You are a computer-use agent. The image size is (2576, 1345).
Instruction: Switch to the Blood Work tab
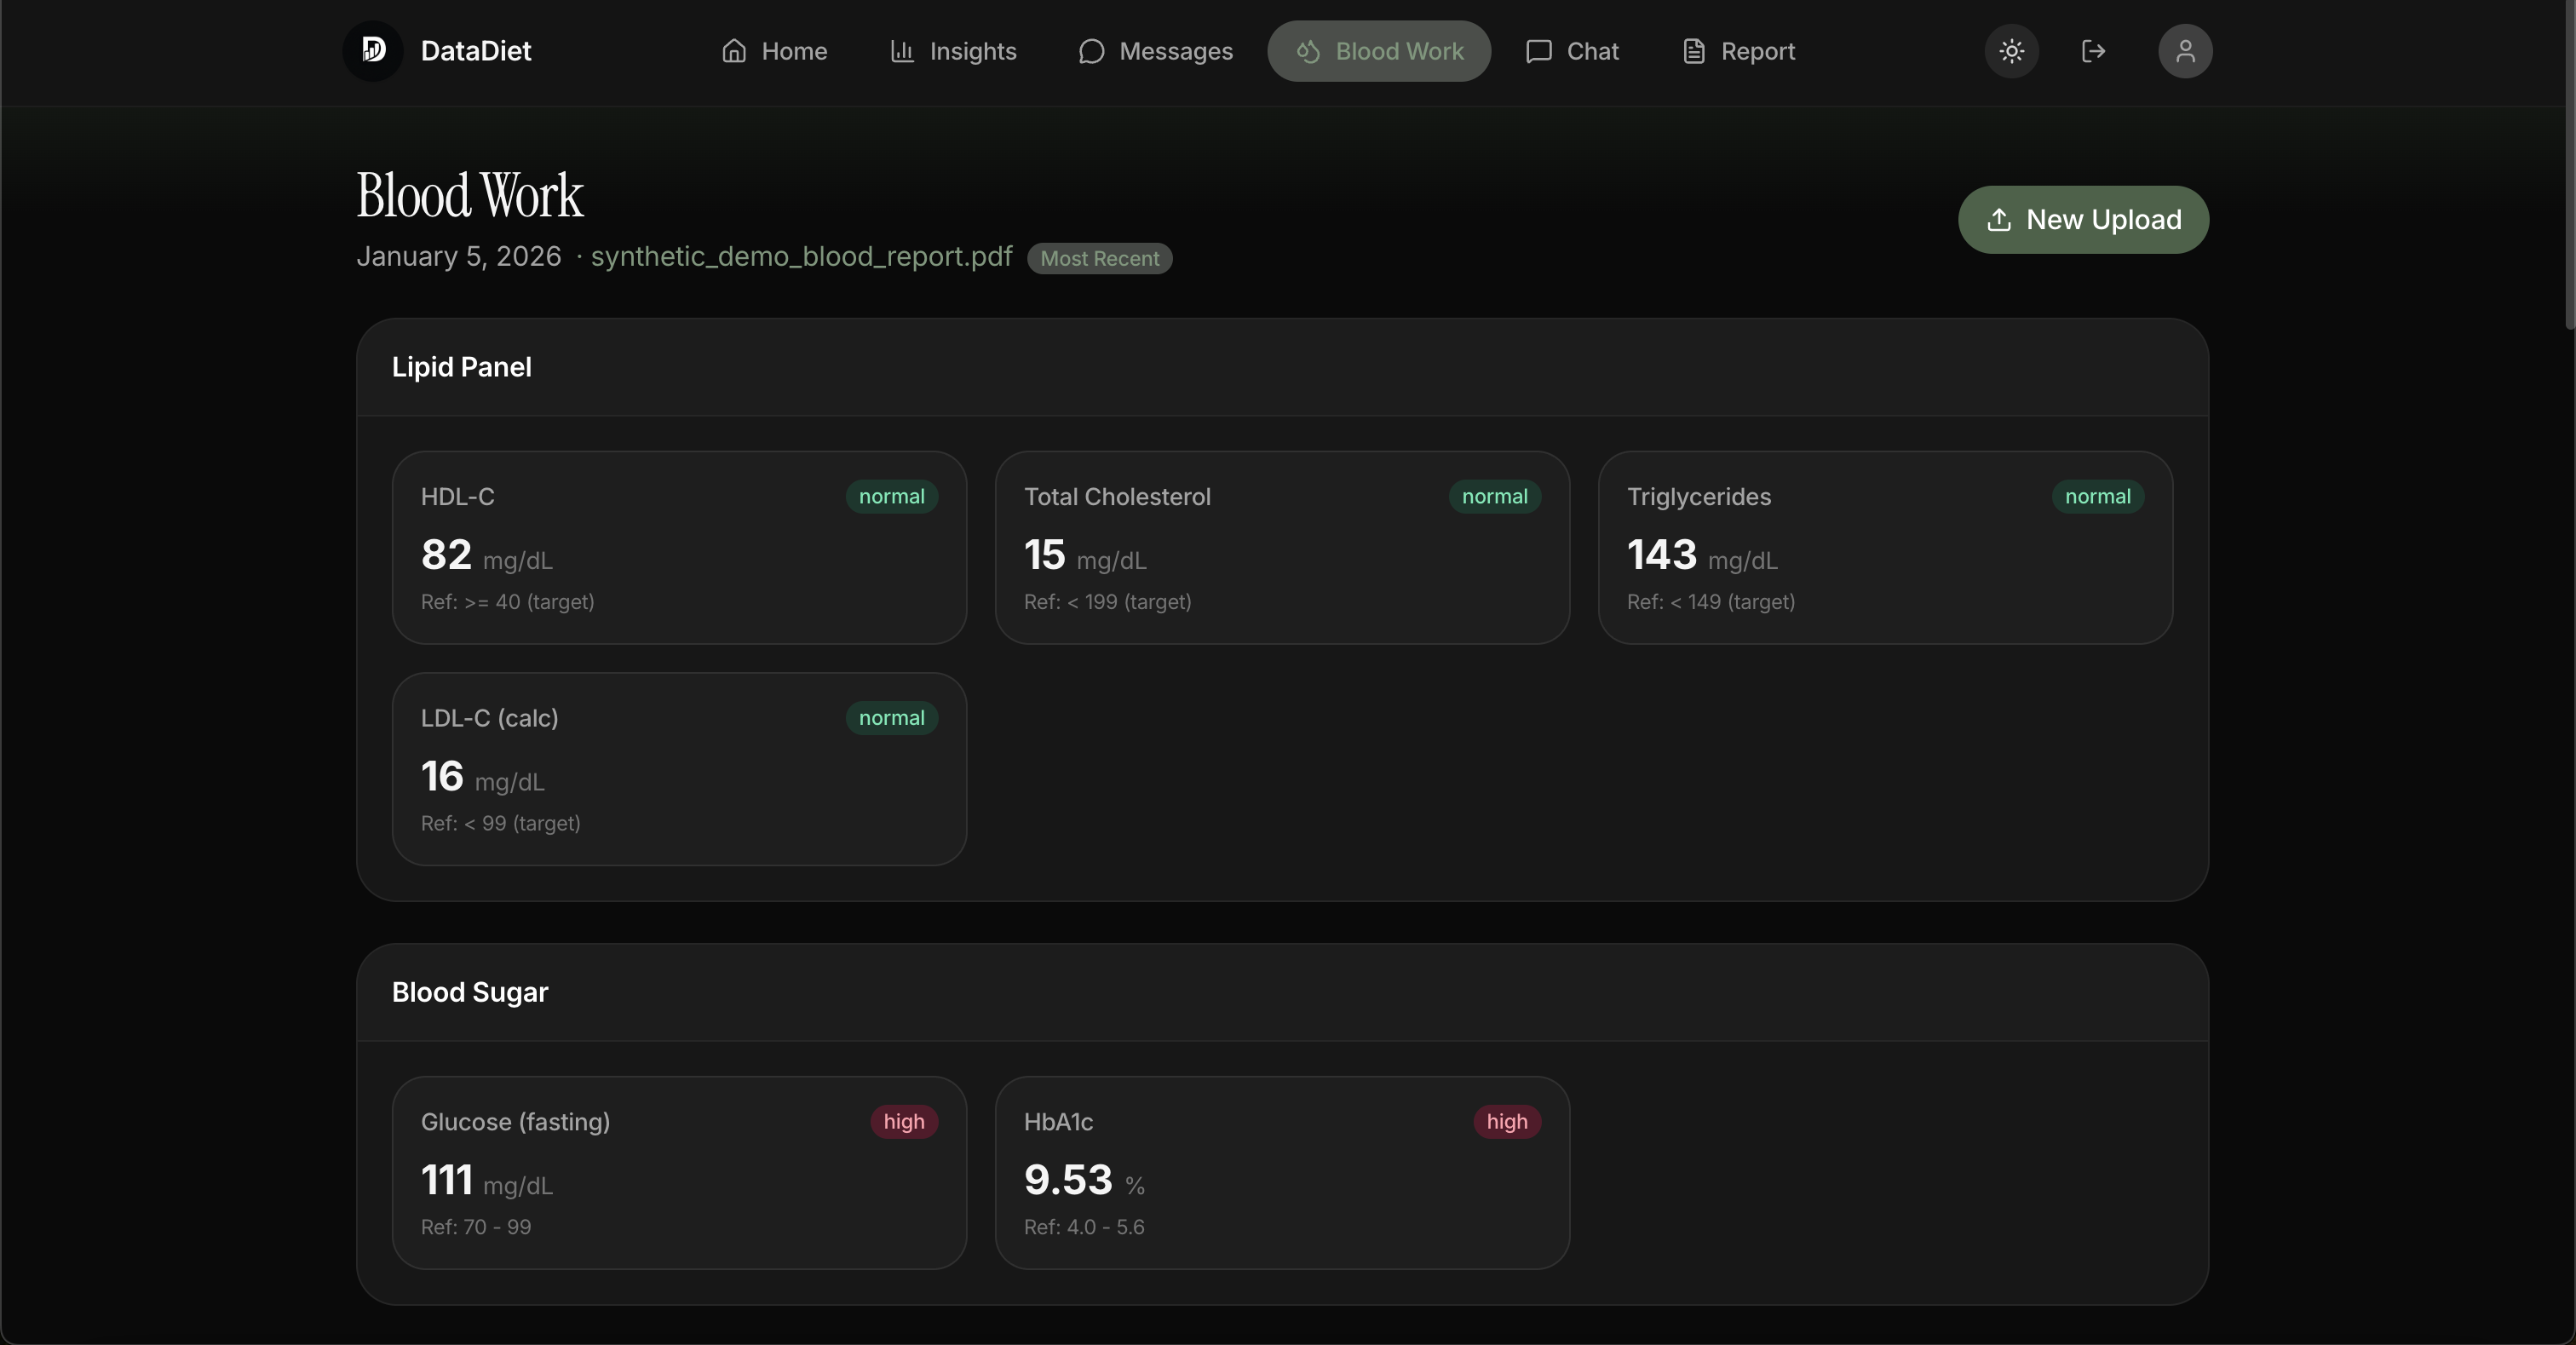1379,51
